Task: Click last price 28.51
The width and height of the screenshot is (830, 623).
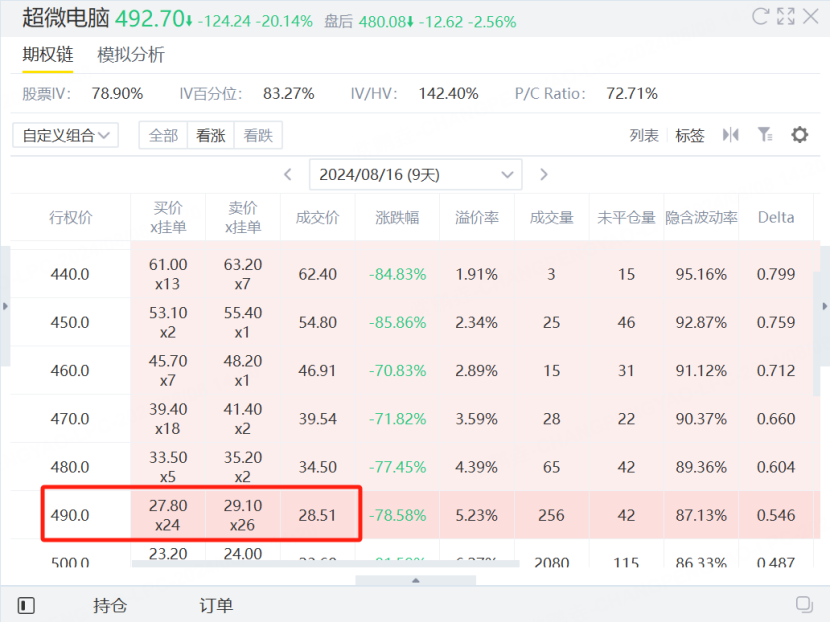Action: (x=317, y=515)
